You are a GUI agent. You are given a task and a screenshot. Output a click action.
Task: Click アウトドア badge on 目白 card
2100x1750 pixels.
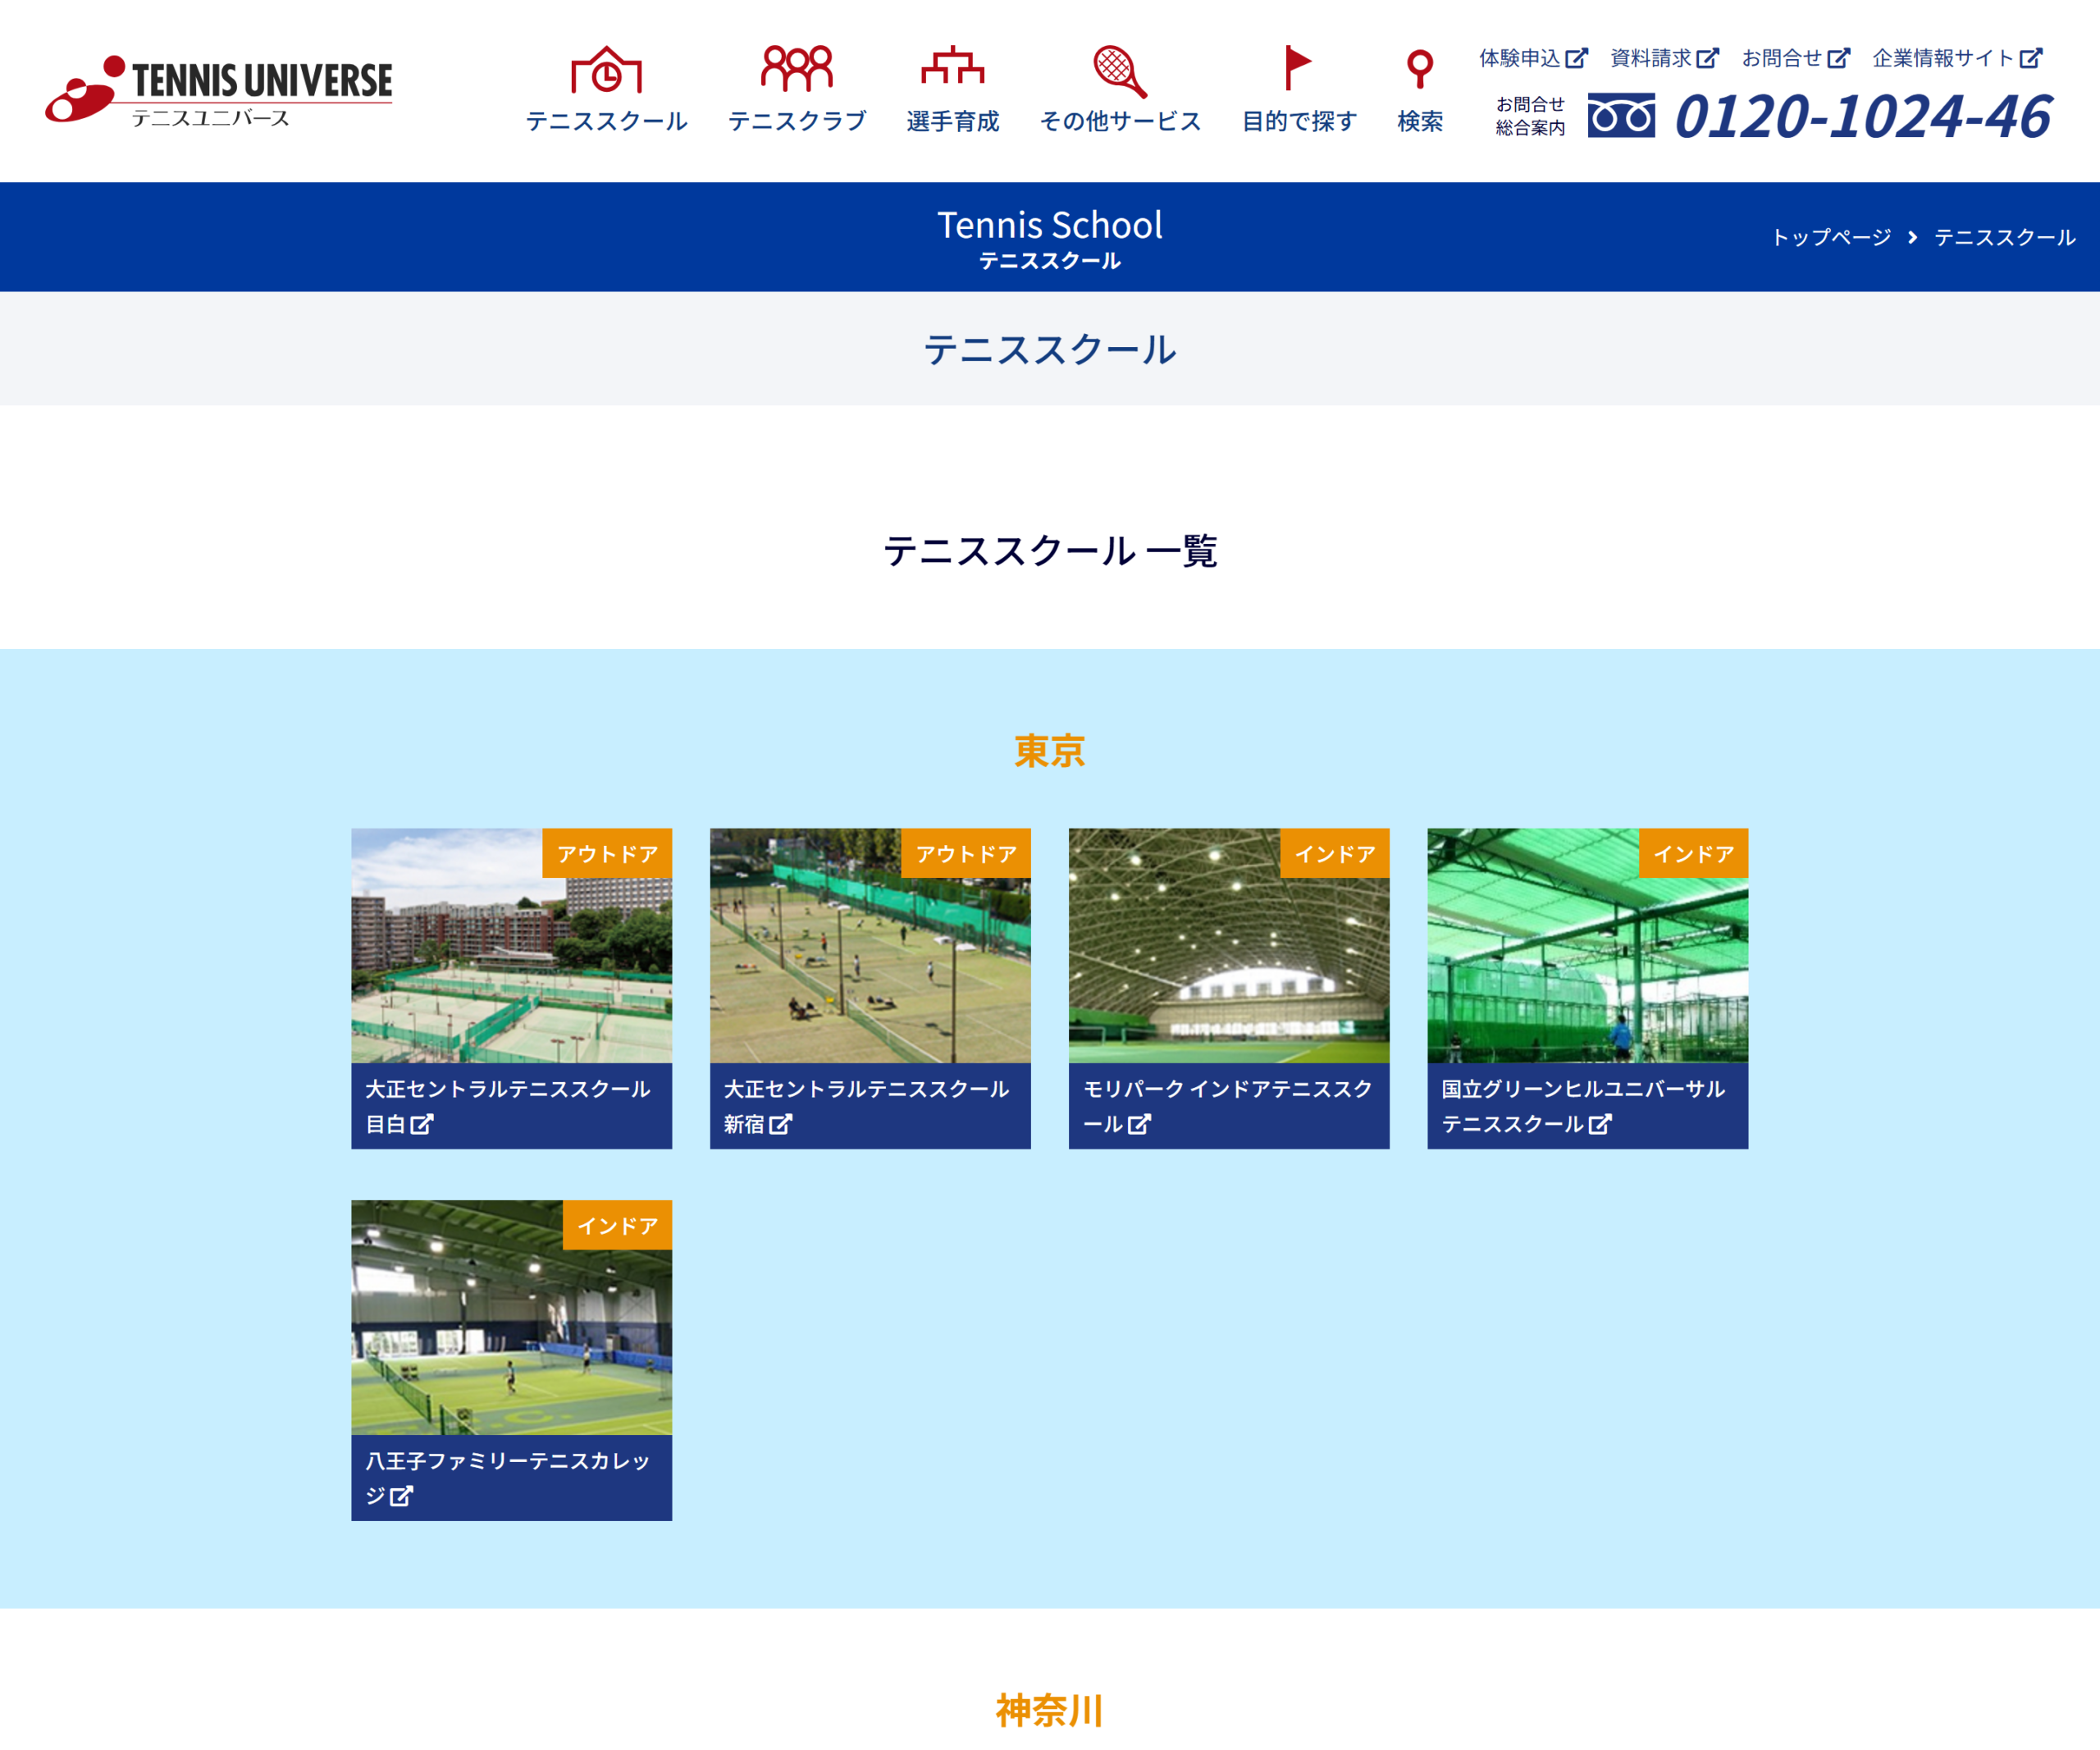coord(607,853)
